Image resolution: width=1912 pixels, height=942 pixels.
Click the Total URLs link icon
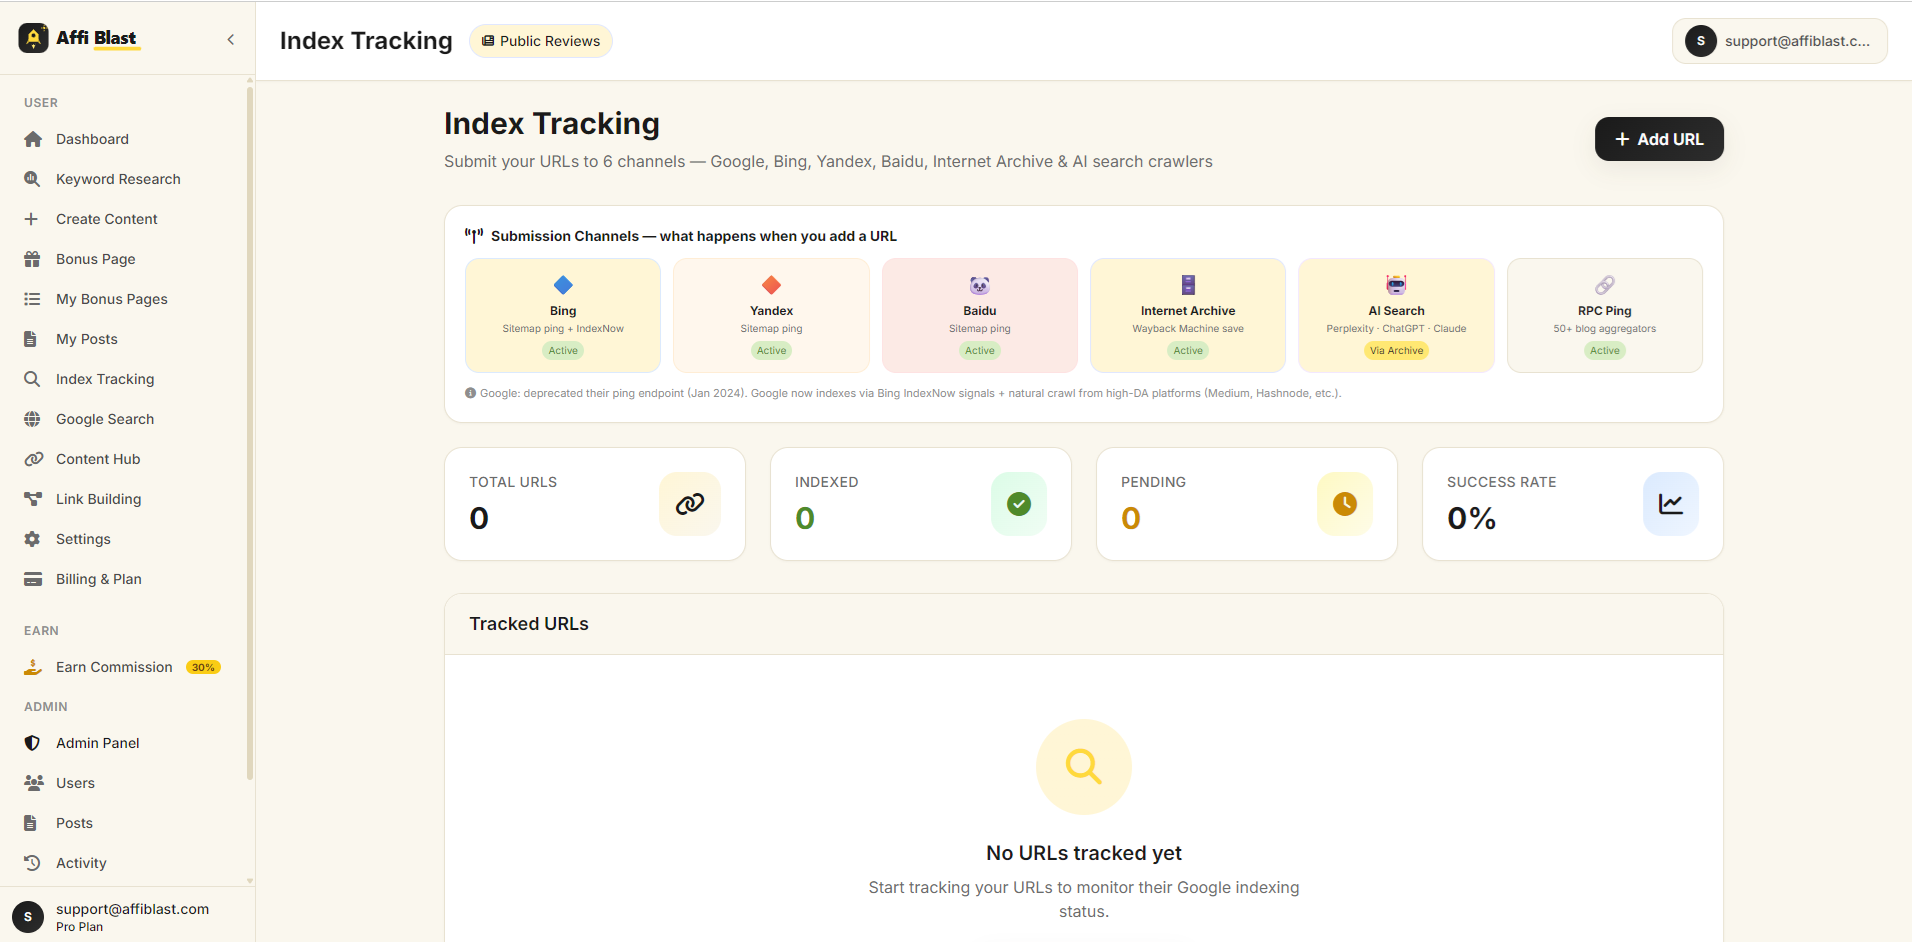[x=690, y=504]
